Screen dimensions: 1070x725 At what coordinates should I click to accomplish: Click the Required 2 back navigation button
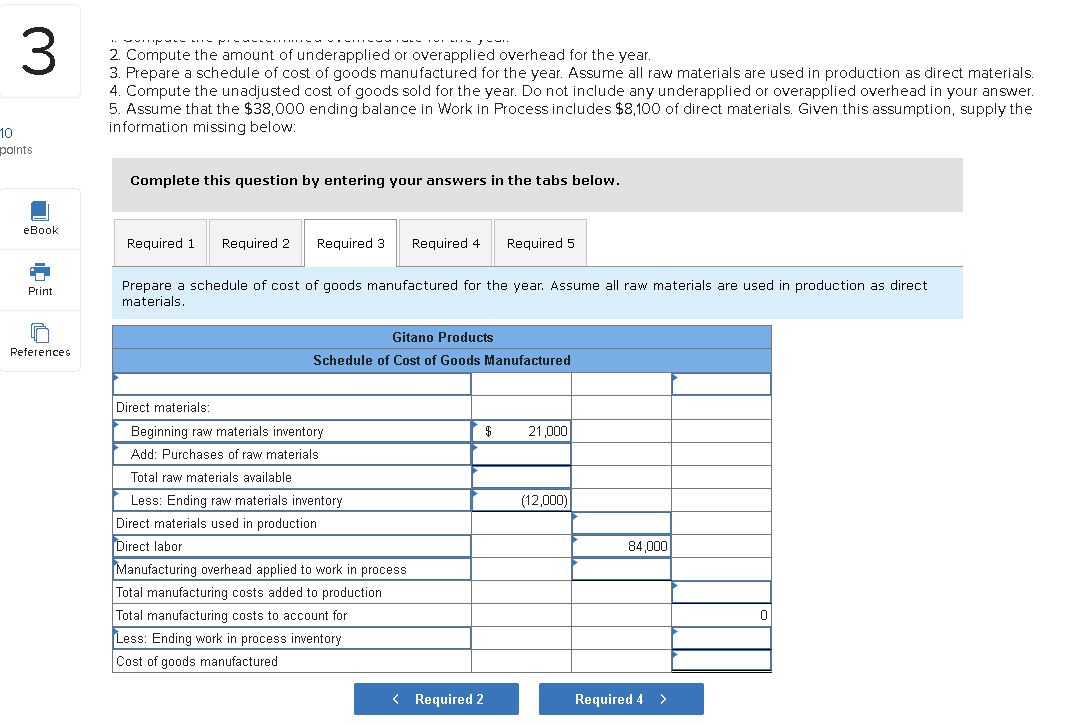(436, 698)
